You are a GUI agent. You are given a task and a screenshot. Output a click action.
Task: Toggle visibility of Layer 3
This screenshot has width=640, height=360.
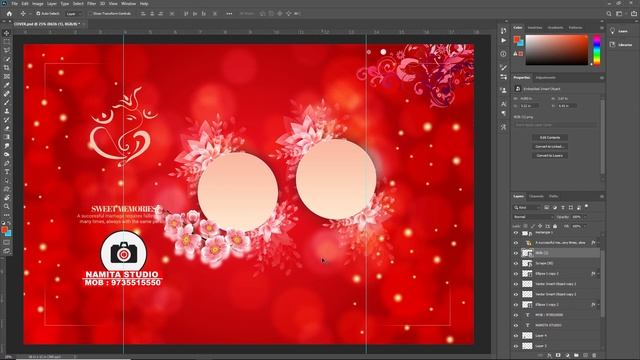pos(516,346)
